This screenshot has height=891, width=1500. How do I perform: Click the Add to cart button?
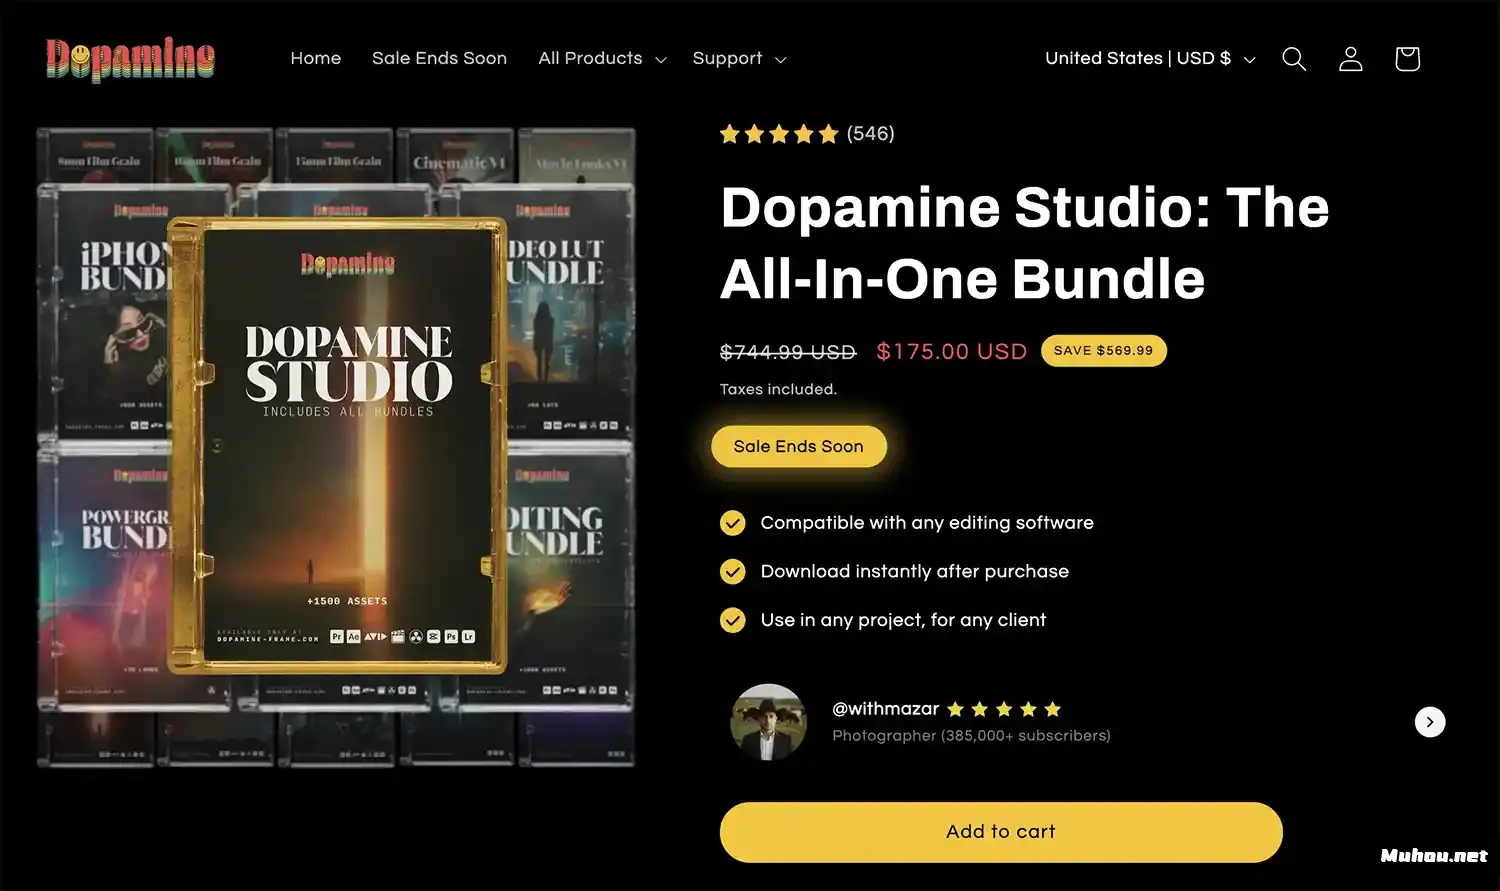(1001, 832)
